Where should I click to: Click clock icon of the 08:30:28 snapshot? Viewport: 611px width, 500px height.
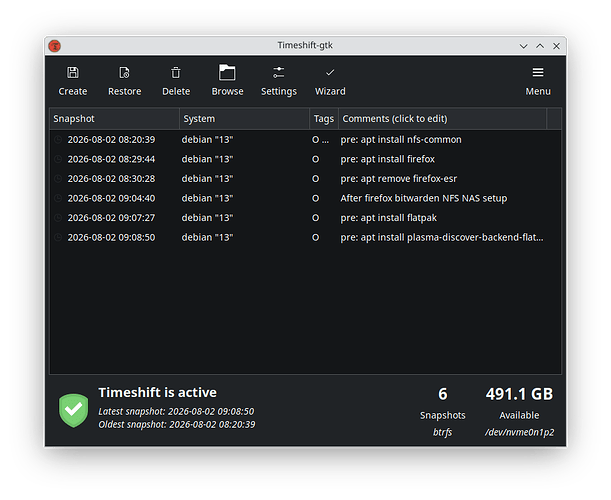(58, 178)
